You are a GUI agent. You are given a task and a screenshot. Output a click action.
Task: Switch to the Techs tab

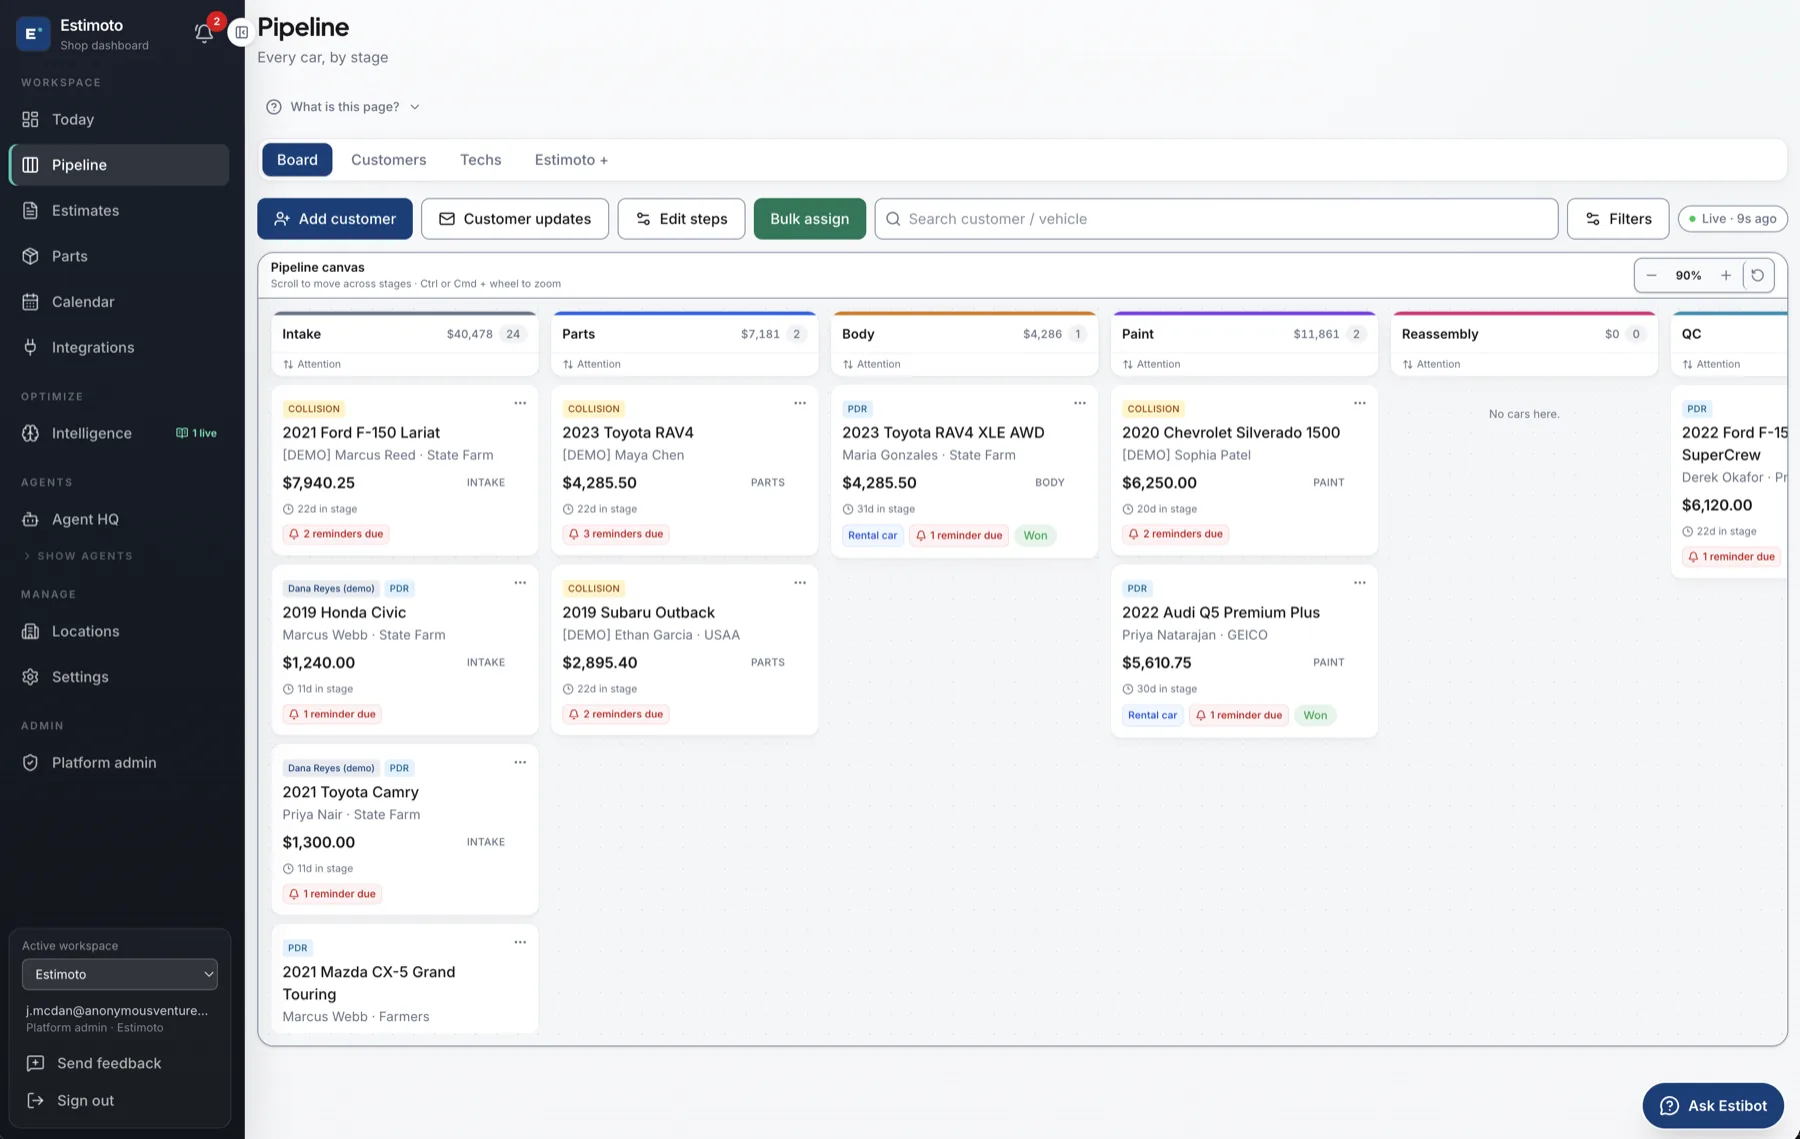click(x=481, y=160)
